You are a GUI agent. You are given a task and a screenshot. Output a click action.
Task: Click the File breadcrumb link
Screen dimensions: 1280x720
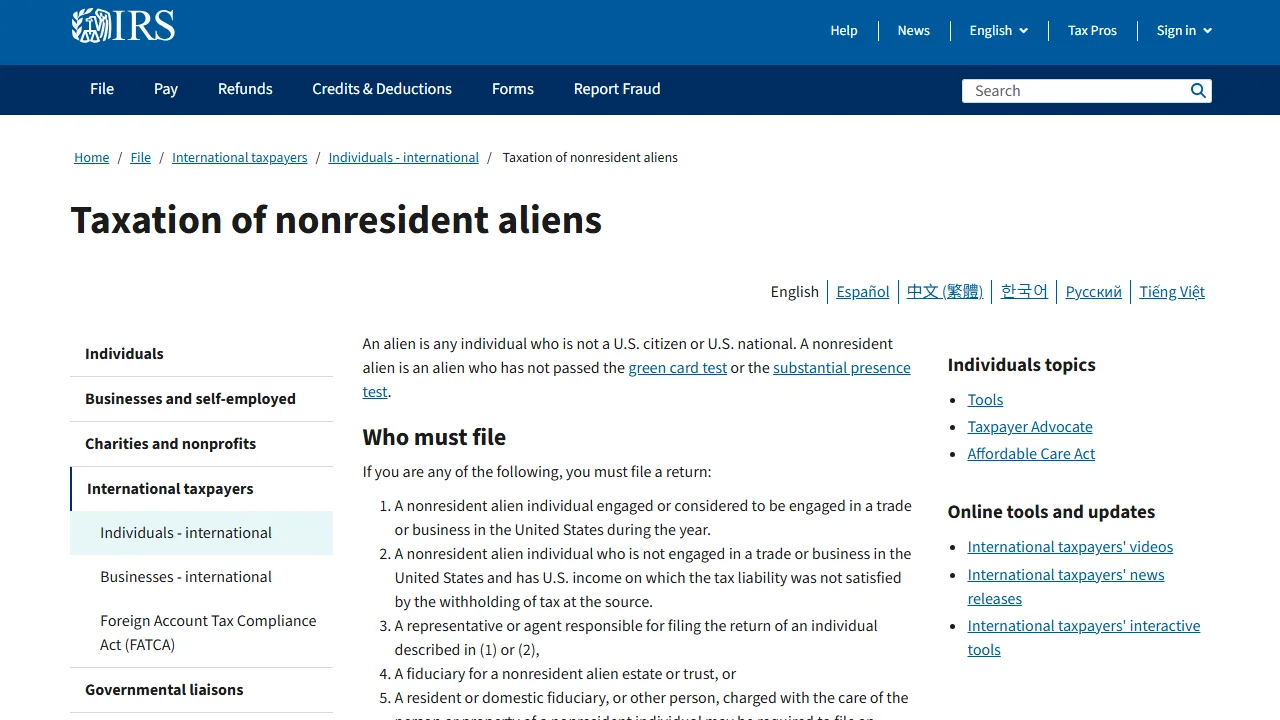click(141, 158)
